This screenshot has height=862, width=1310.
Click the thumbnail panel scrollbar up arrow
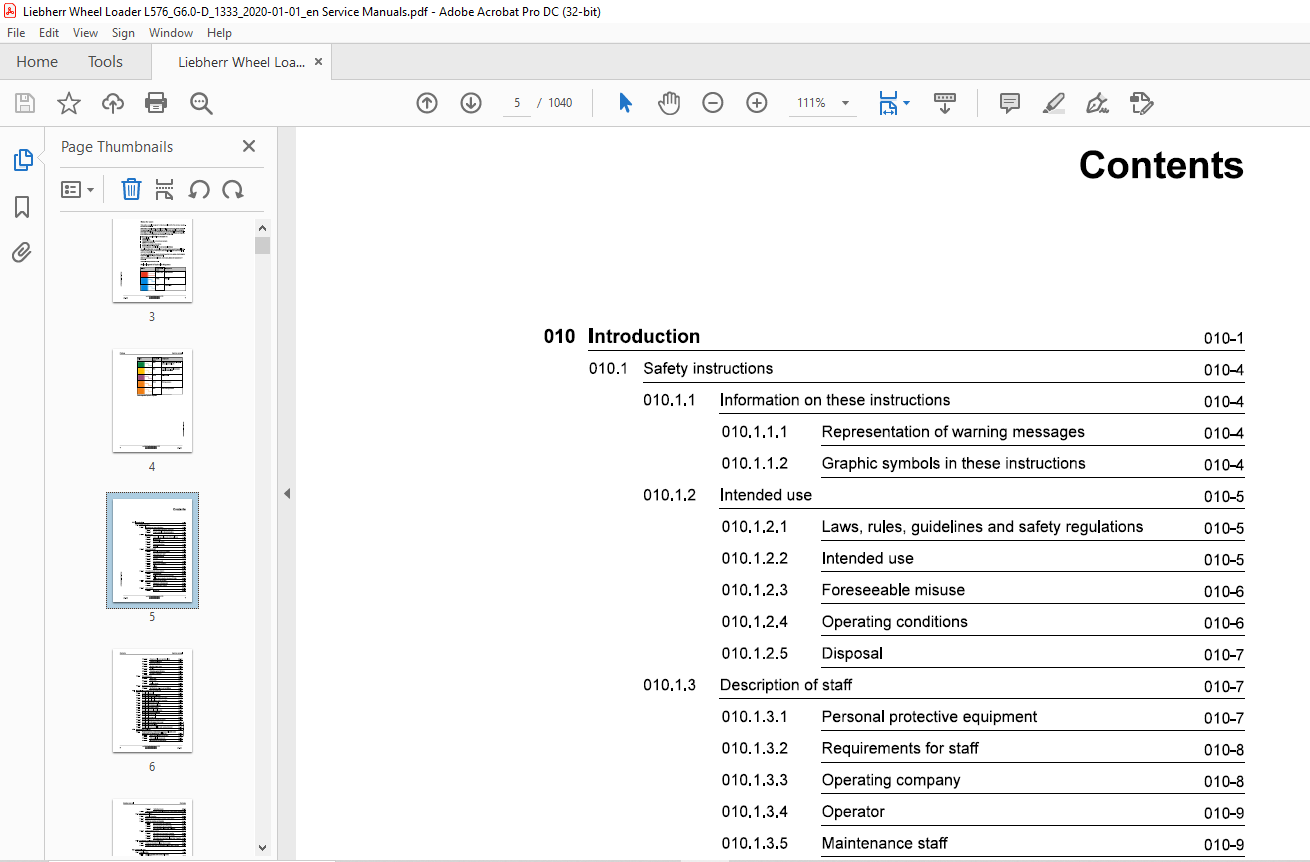pos(262,228)
